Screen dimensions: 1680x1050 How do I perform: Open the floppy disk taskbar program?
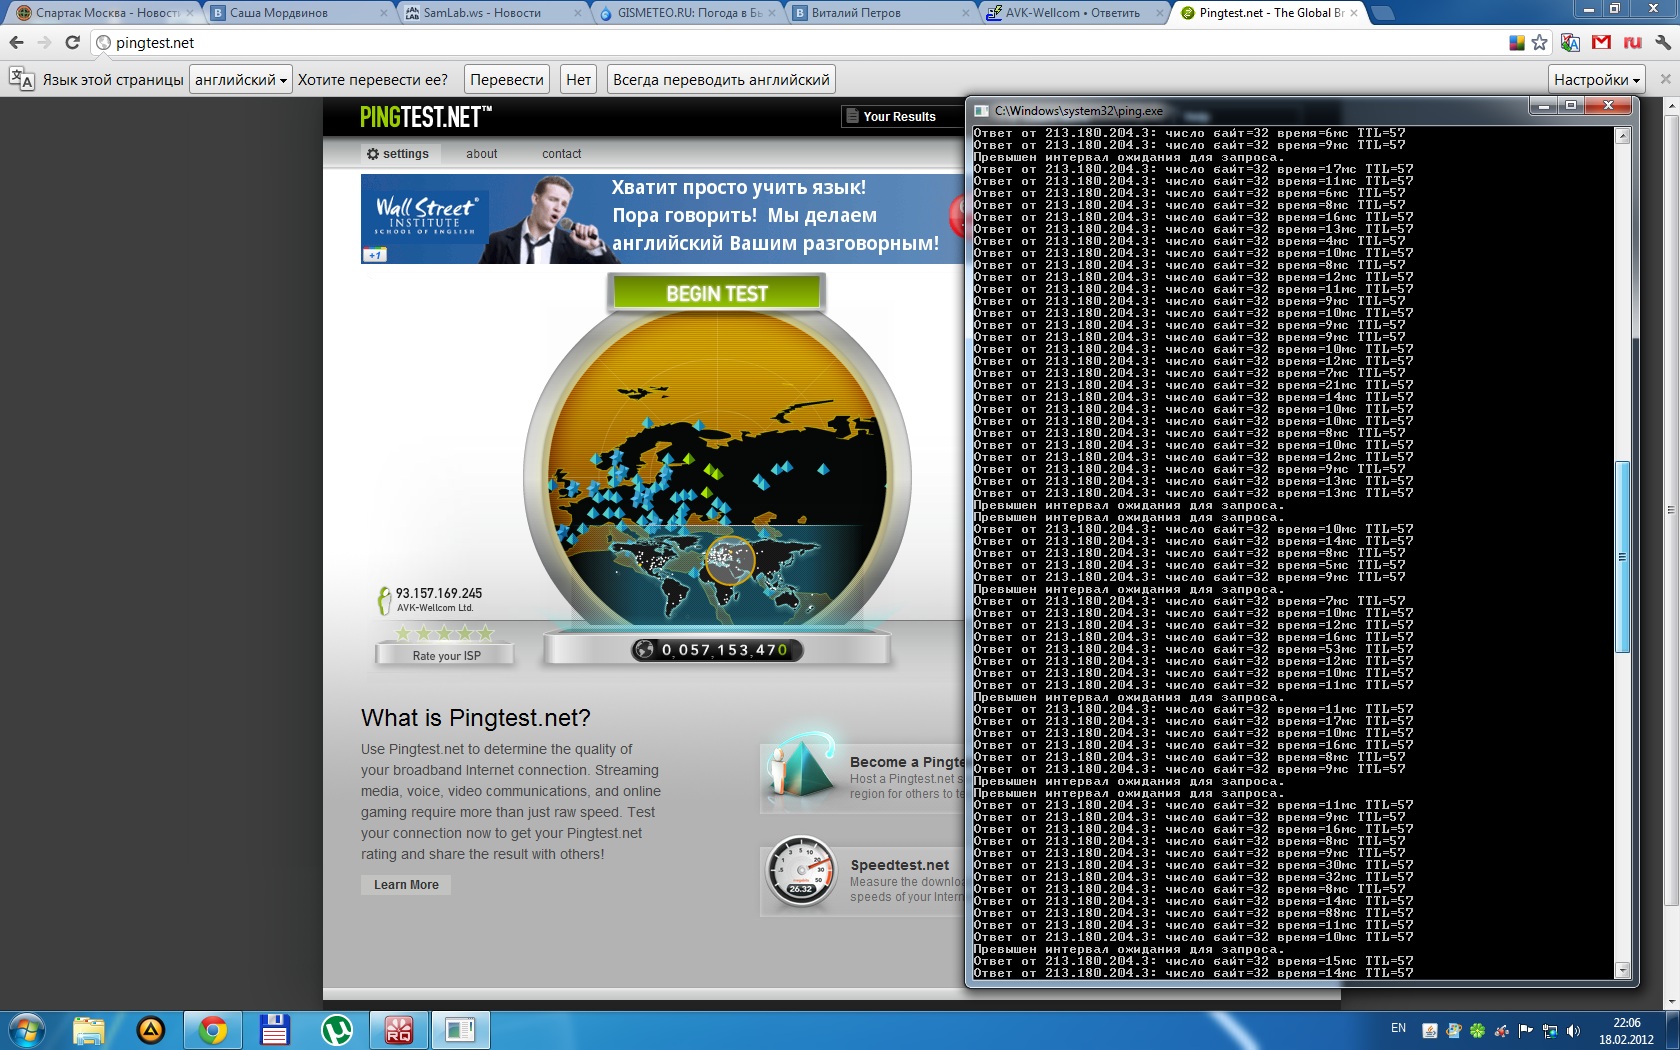tap(274, 1030)
